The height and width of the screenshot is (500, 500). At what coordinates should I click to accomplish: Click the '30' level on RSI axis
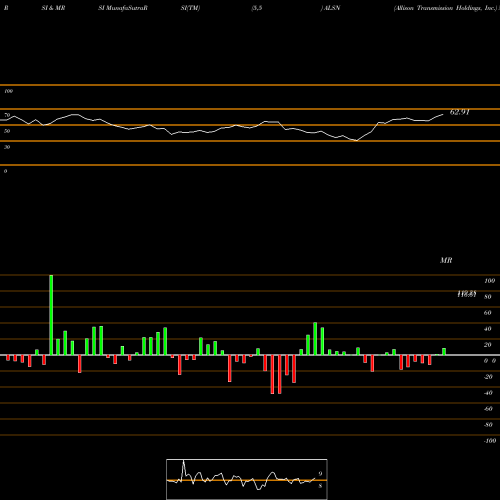pos(7,147)
